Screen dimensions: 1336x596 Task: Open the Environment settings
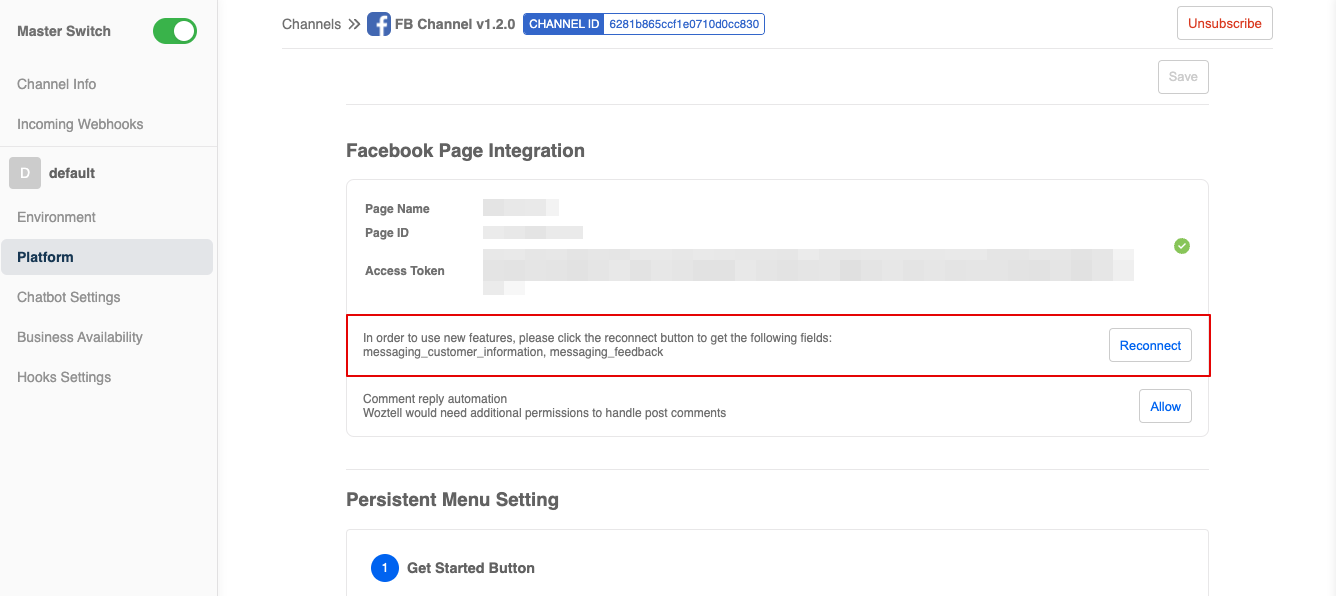coord(57,217)
